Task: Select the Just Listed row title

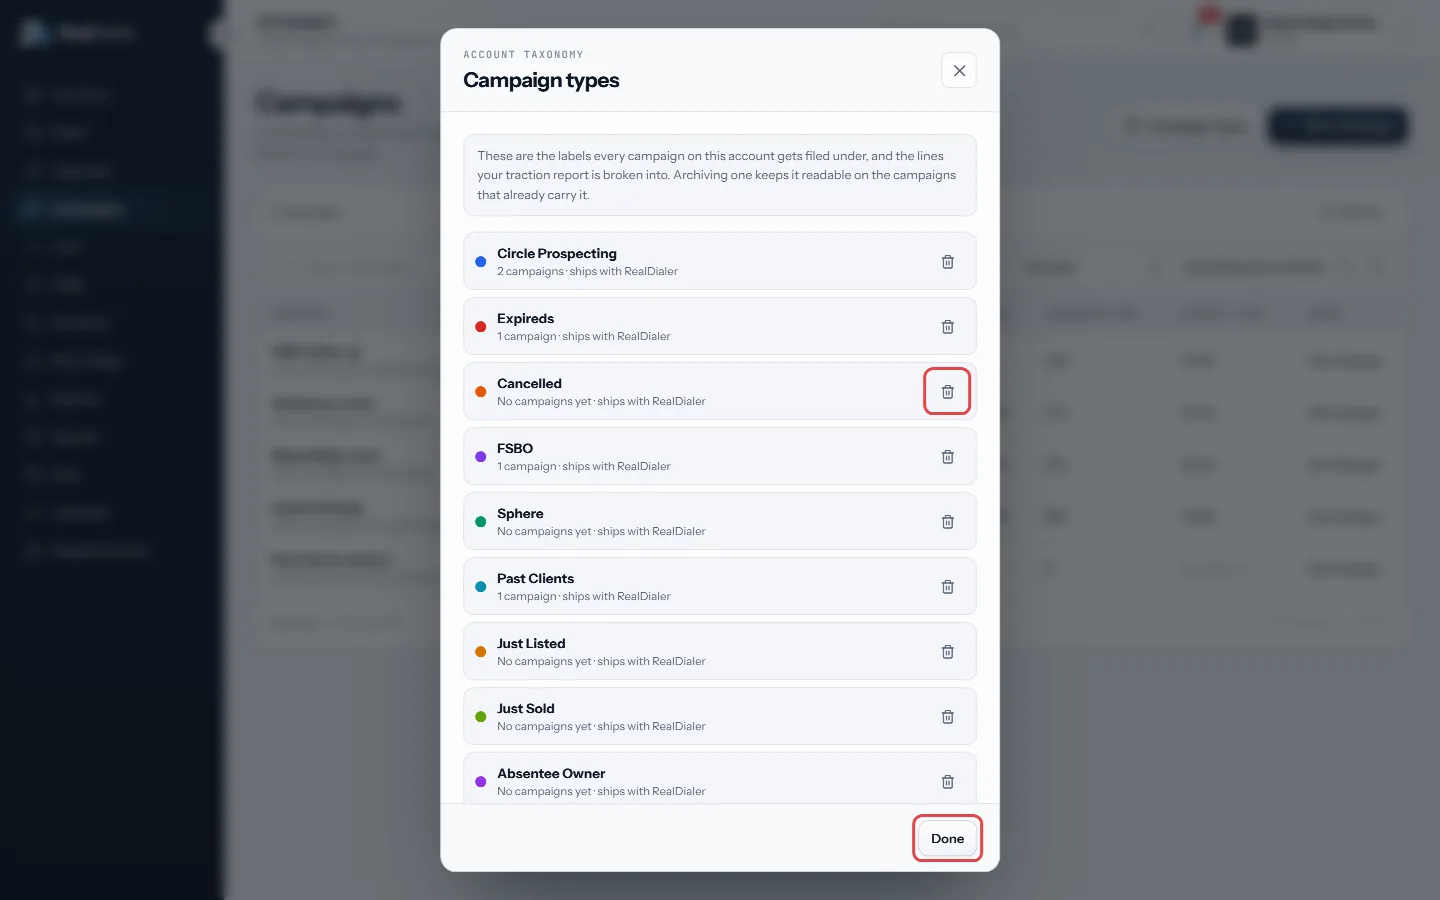Action: tap(531, 643)
